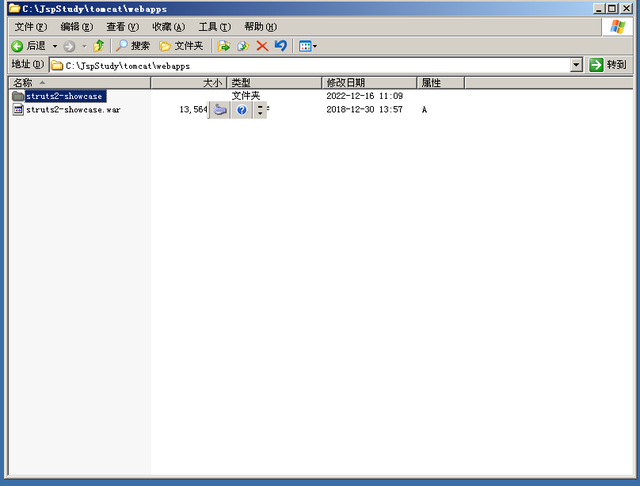Open the 帮助(H) menu
Screen dimensions: 640x486
260,27
